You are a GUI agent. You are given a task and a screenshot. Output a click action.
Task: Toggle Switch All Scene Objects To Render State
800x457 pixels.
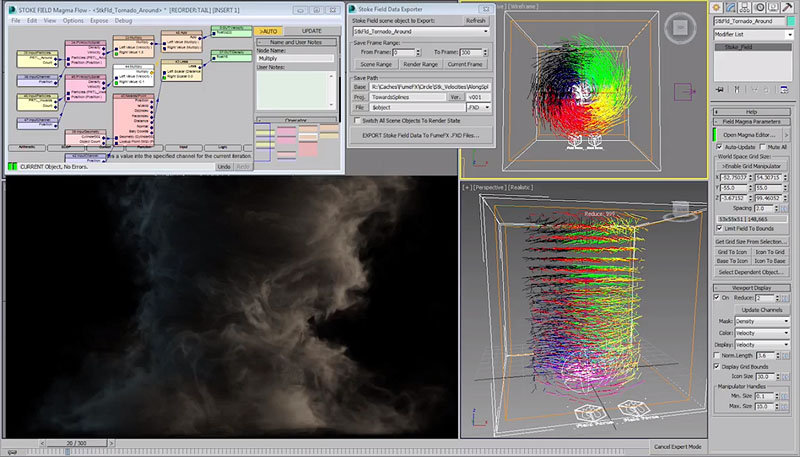356,120
